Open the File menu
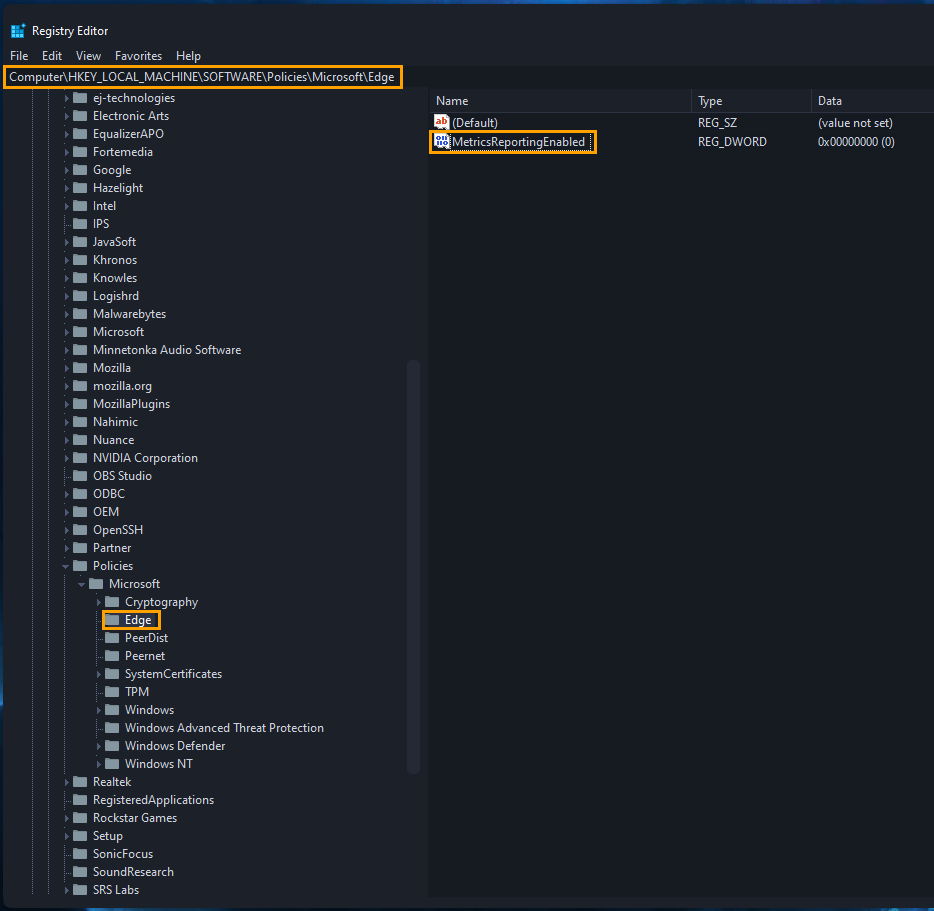Screen dimensions: 934x911 coord(19,56)
